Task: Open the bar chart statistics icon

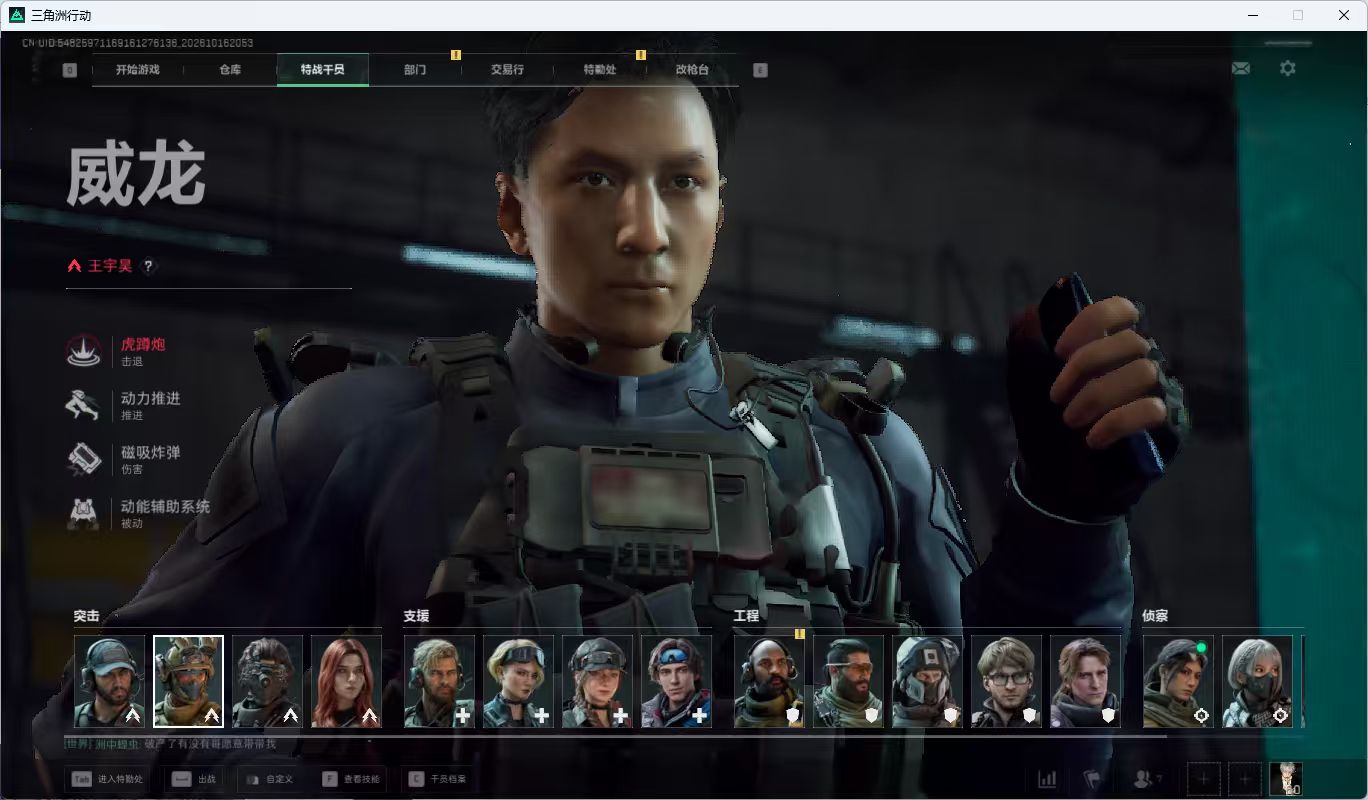Action: point(1047,779)
